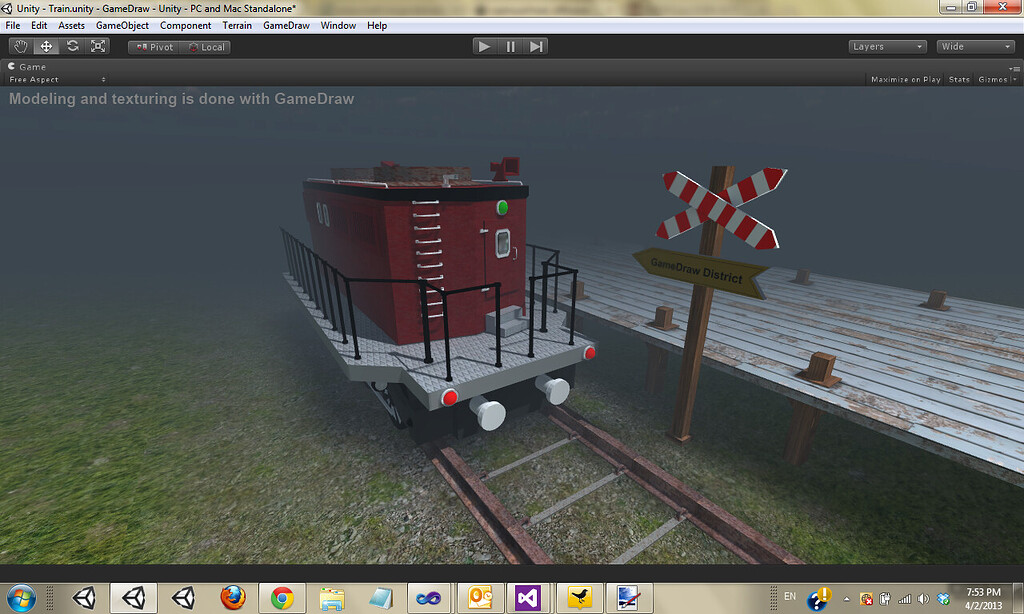Open the GameDraw menu
The width and height of the screenshot is (1024, 614).
pyautogui.click(x=286, y=25)
